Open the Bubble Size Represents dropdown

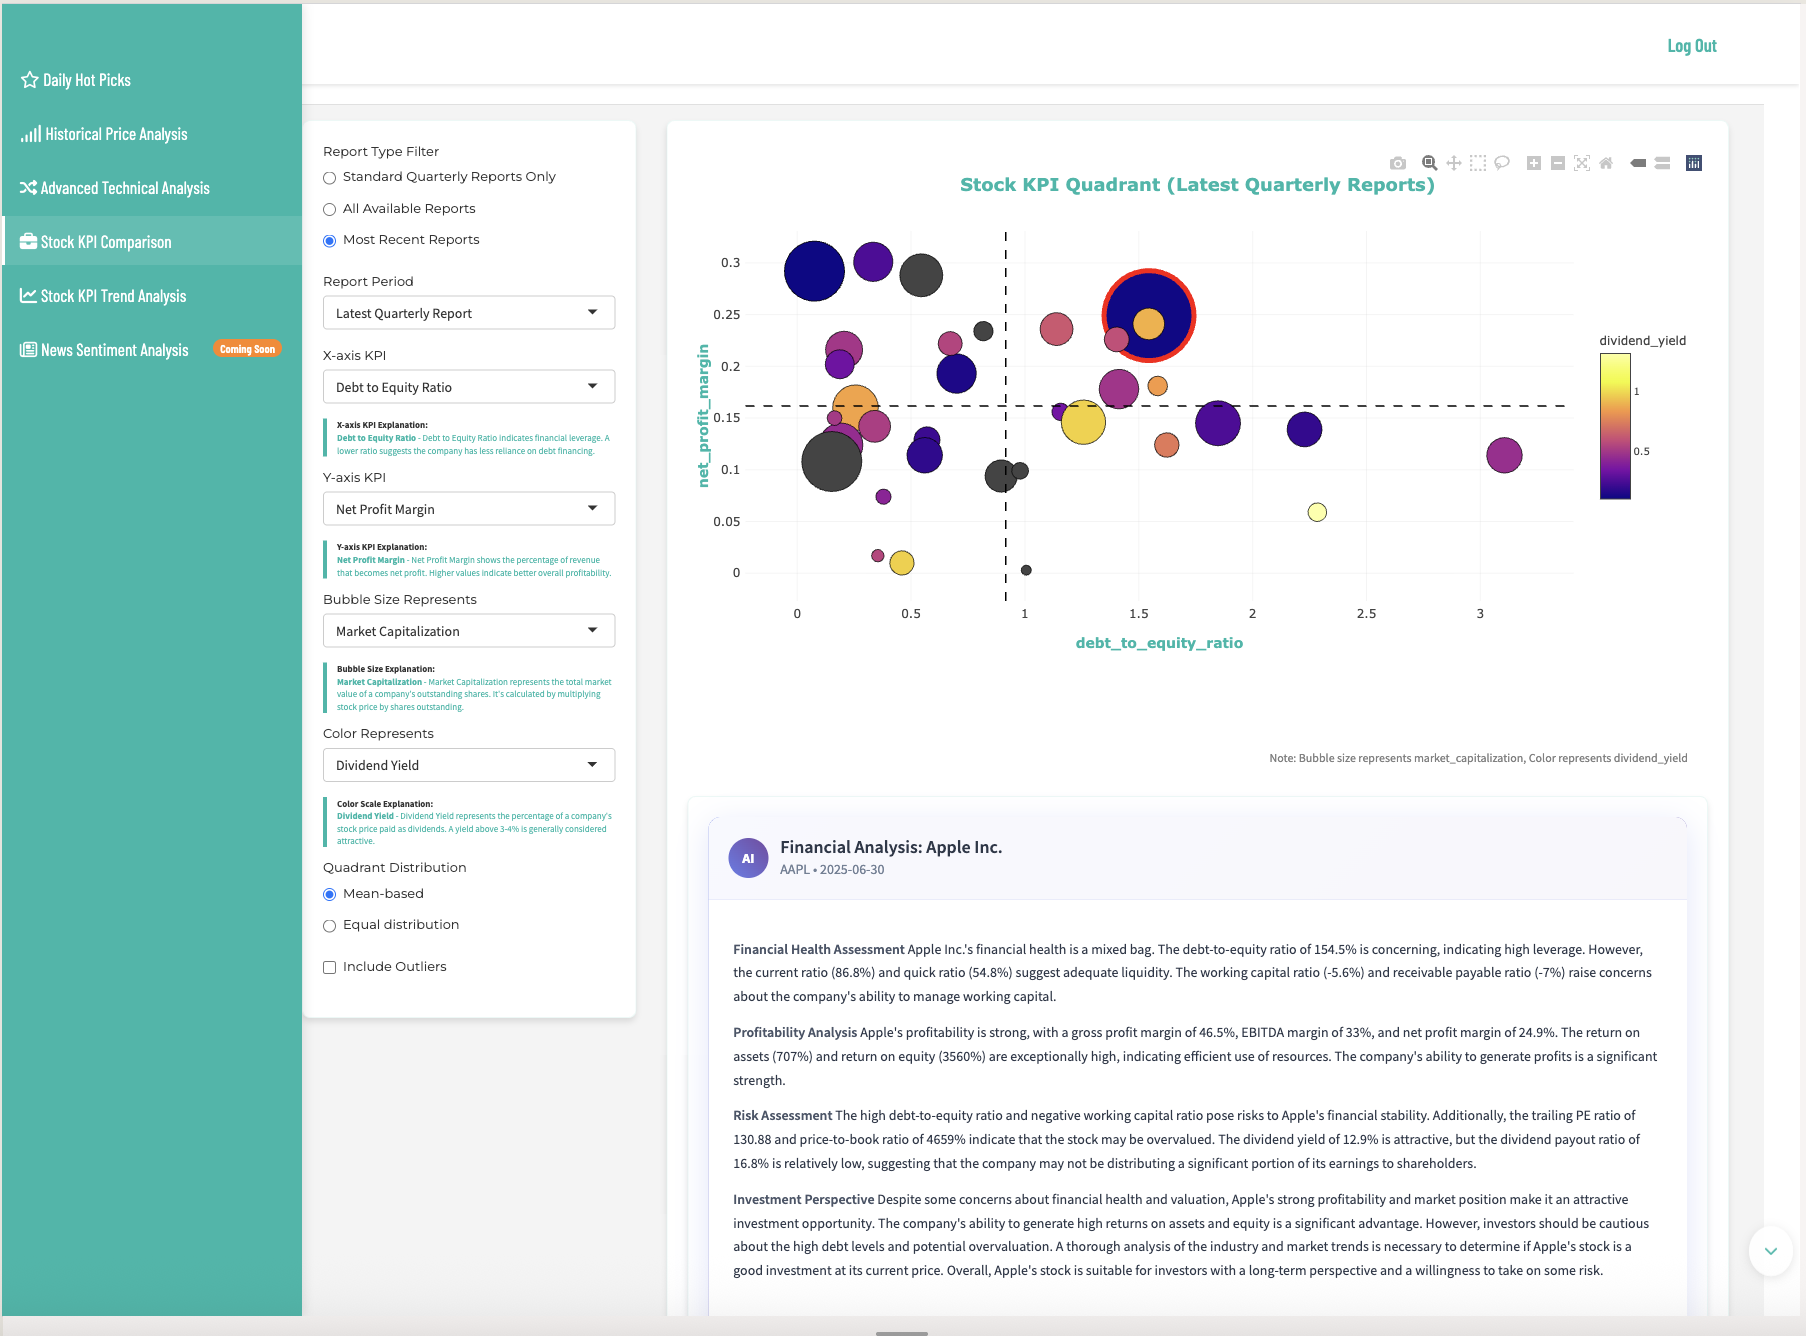click(x=468, y=631)
